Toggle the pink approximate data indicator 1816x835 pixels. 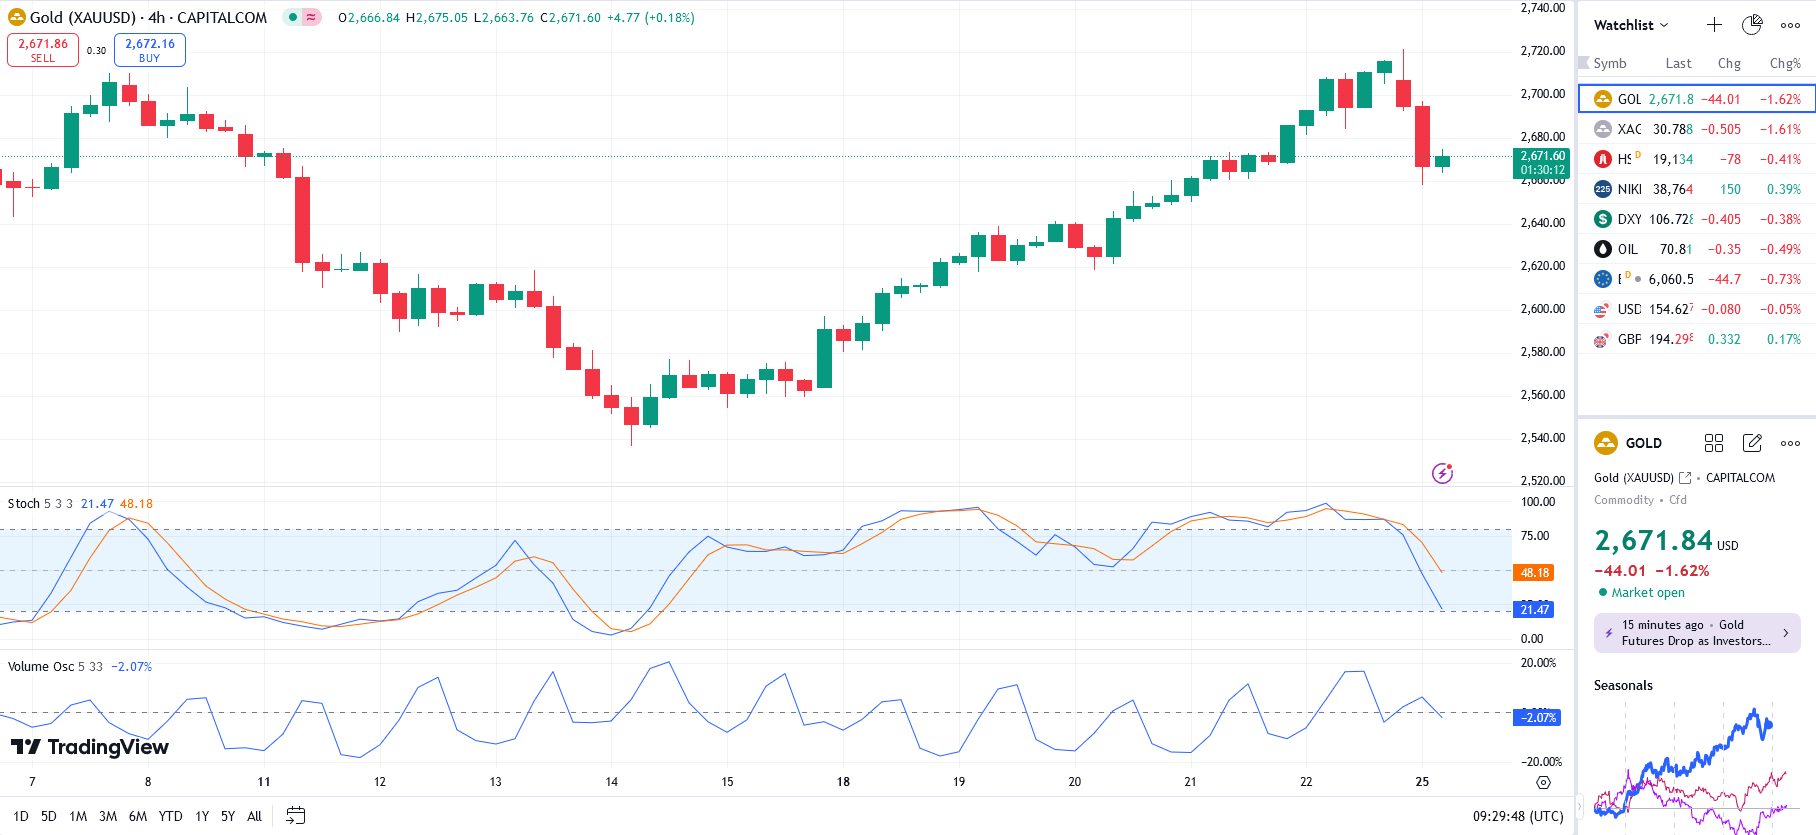[311, 17]
